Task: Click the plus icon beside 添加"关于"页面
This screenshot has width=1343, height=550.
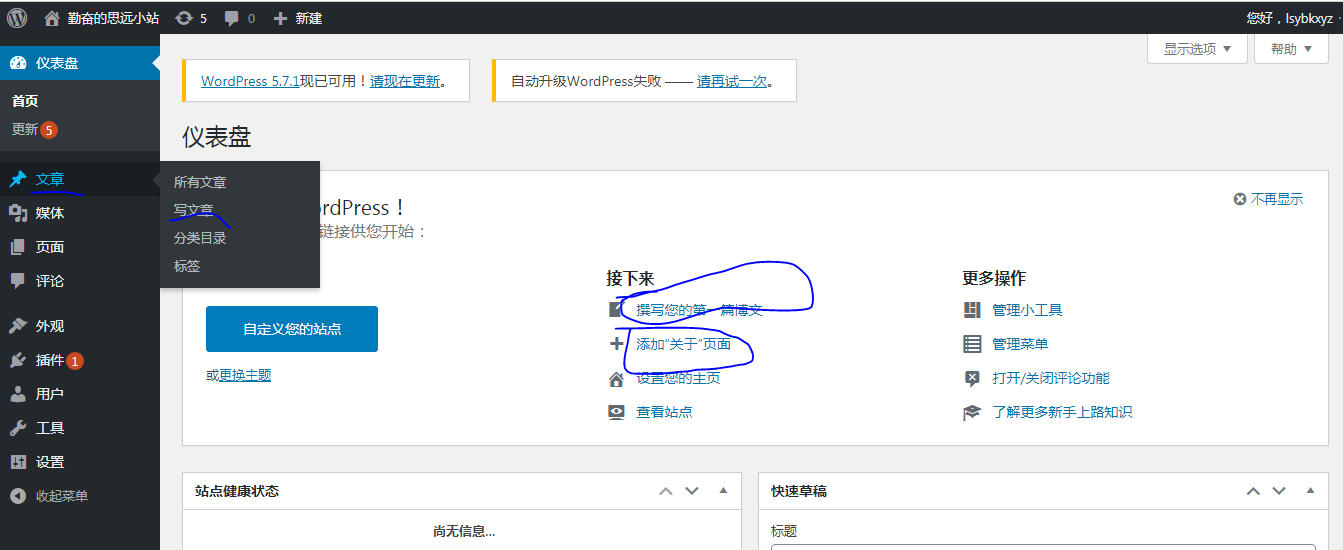Action: click(x=616, y=344)
